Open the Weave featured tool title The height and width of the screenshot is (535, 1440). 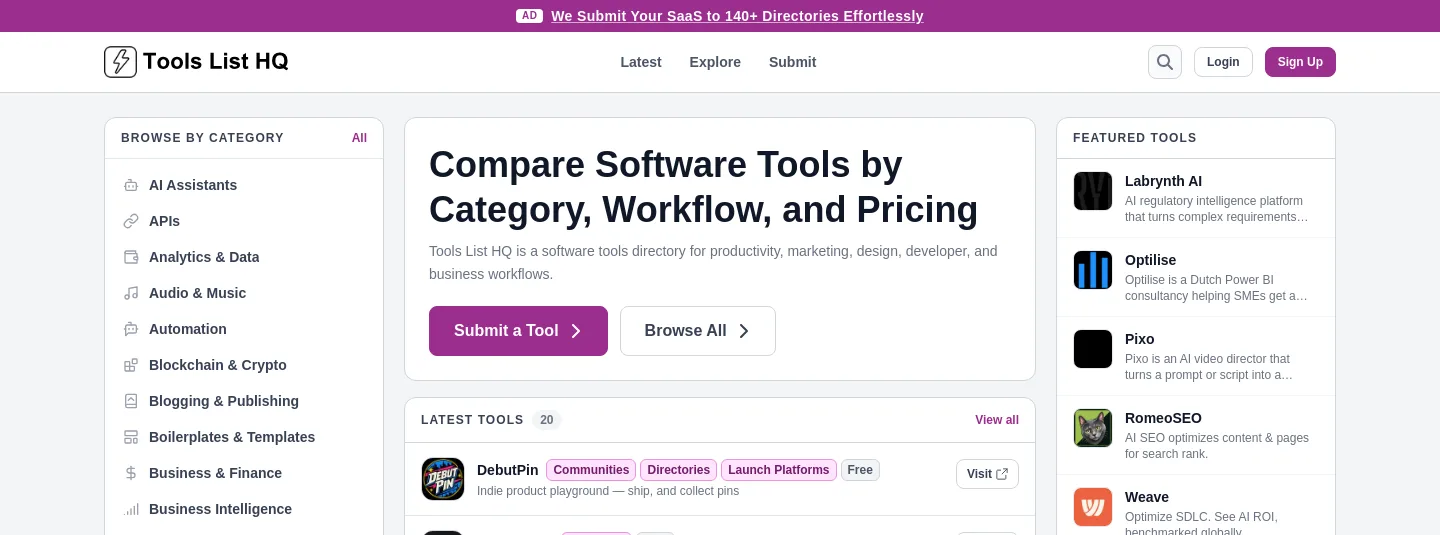coord(1147,497)
